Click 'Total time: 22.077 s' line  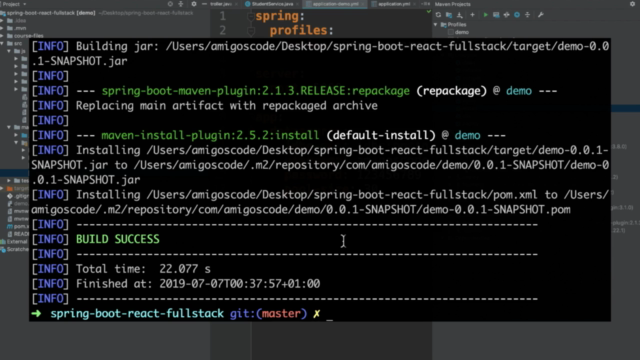[143, 269]
